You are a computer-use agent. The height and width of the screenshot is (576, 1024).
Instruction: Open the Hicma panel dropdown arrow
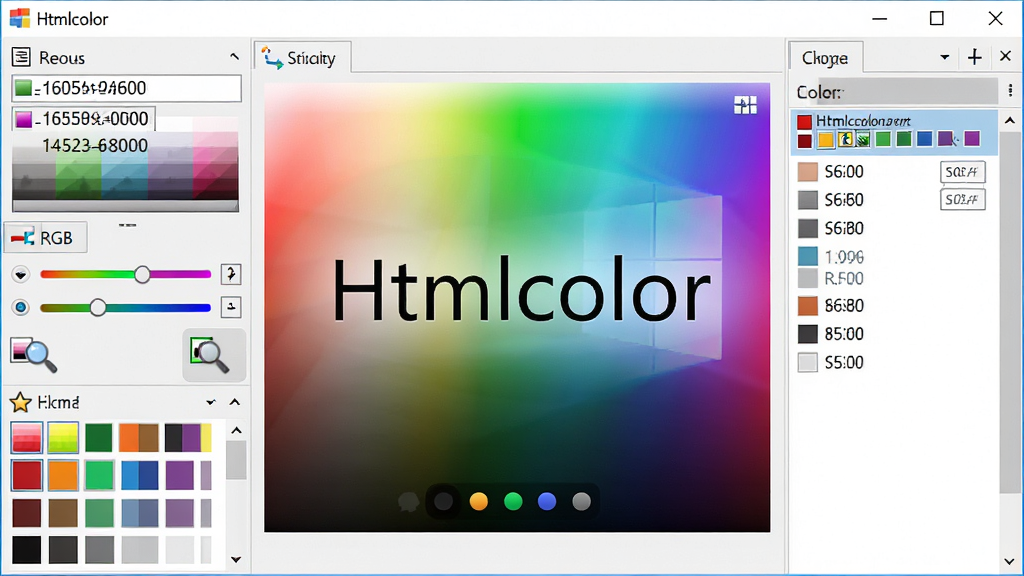coord(210,402)
